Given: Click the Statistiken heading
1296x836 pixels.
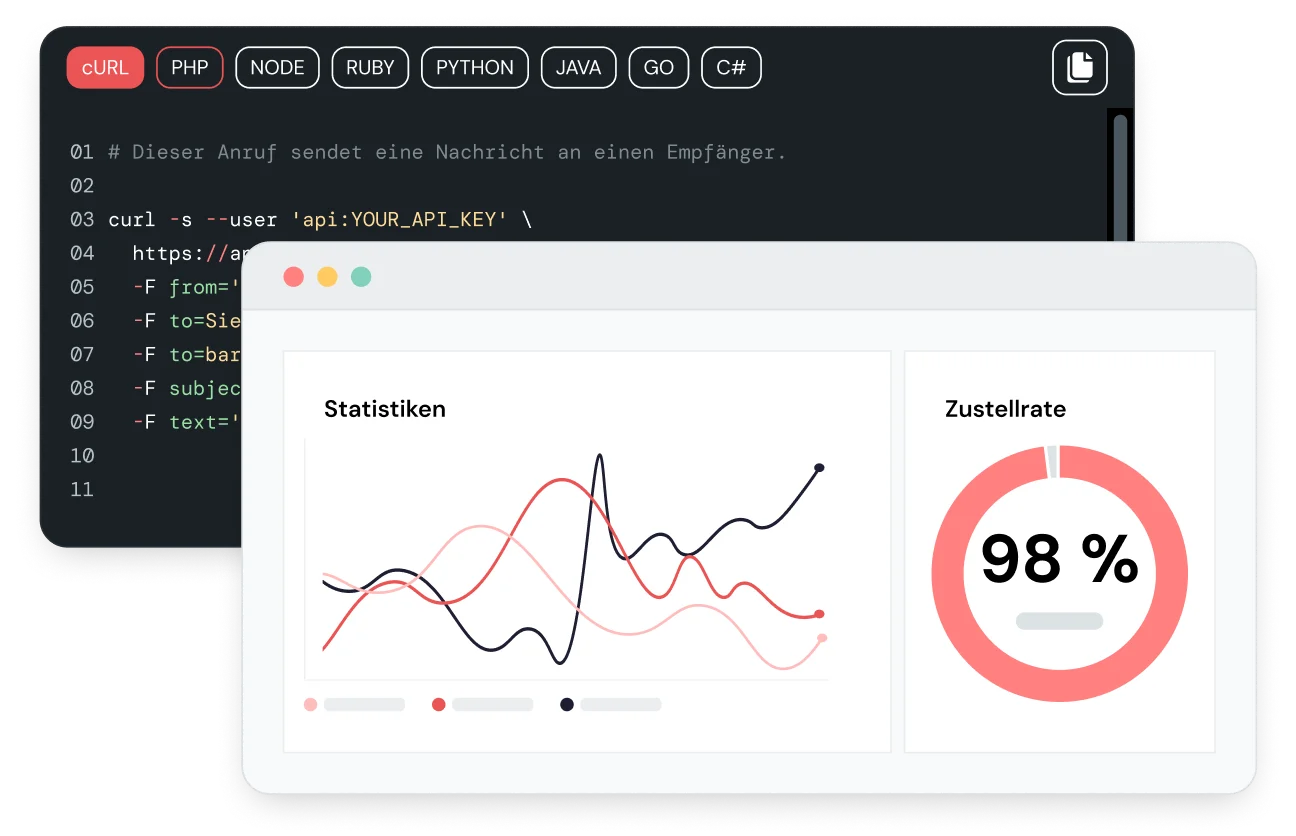Looking at the screenshot, I should click(x=385, y=409).
